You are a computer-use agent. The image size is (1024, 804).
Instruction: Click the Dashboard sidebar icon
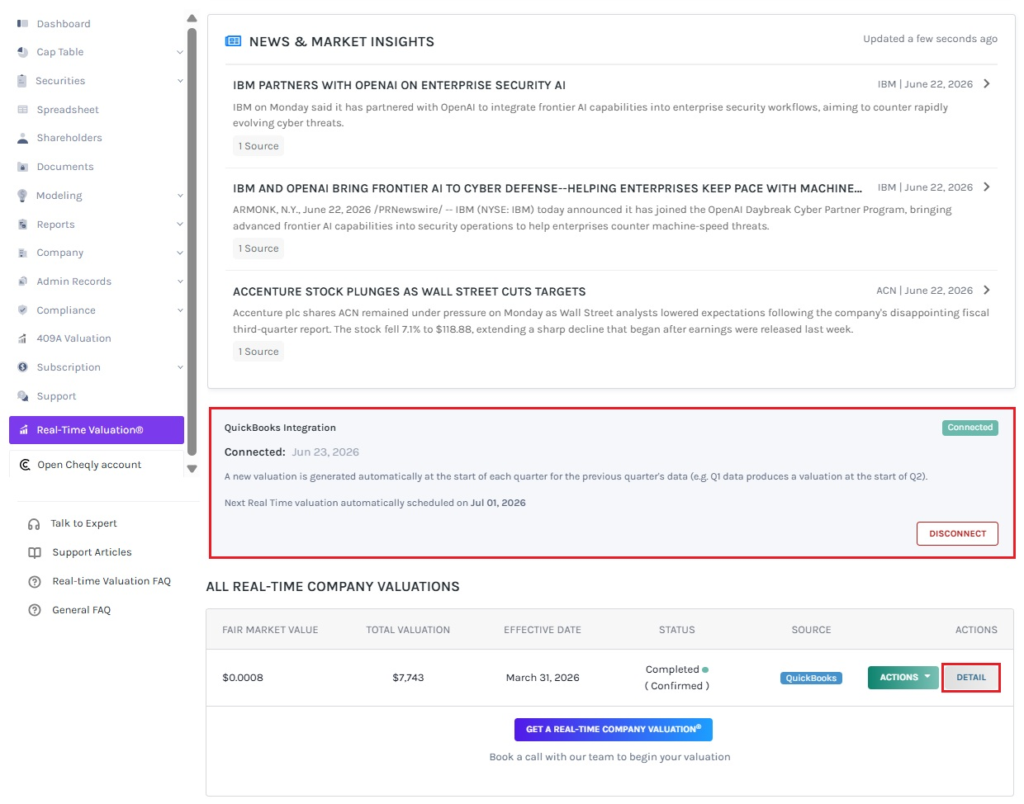(23, 24)
